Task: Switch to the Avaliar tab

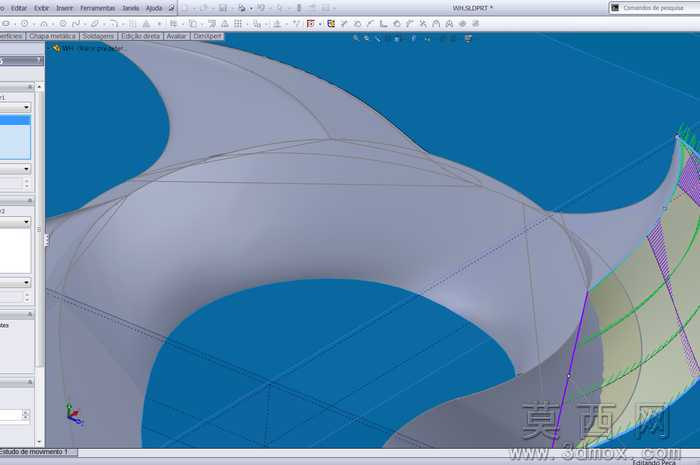Action: (x=176, y=36)
